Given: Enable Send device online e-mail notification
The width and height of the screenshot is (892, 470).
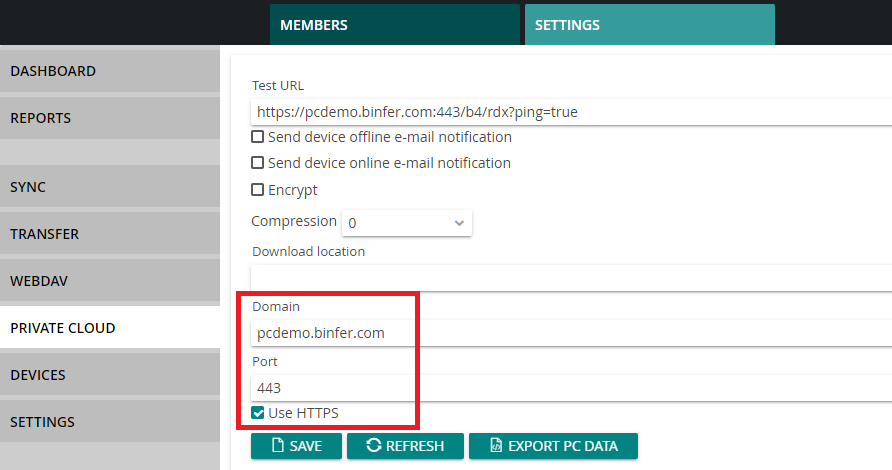Looking at the screenshot, I should [x=258, y=163].
